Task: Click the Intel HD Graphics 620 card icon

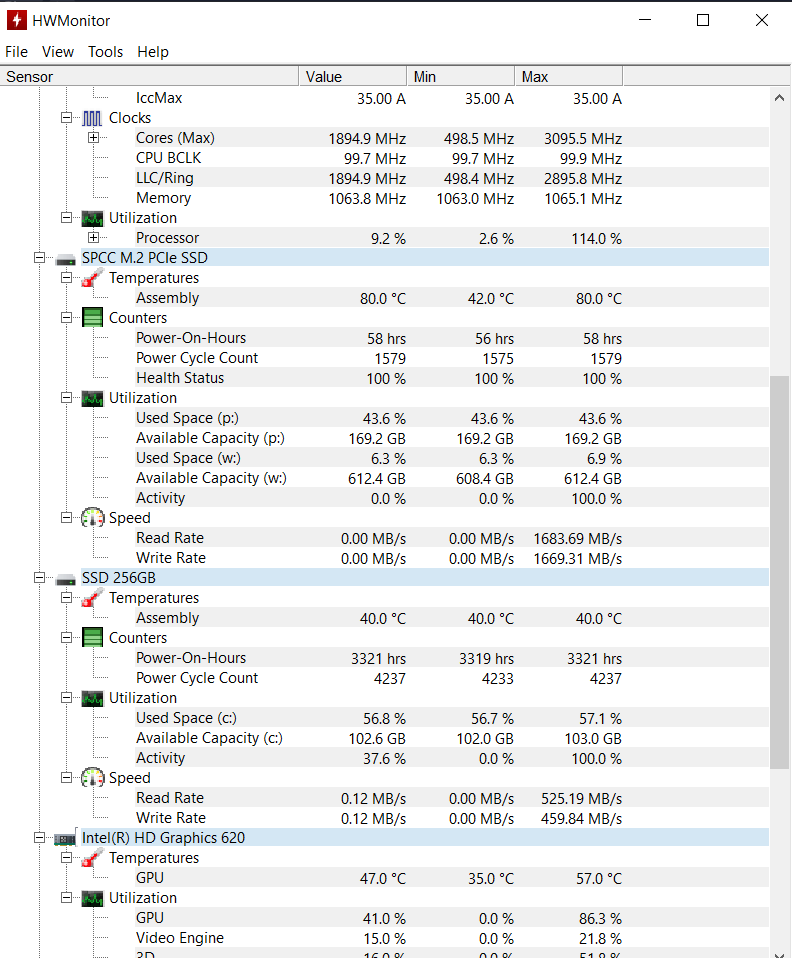Action: tap(66, 838)
